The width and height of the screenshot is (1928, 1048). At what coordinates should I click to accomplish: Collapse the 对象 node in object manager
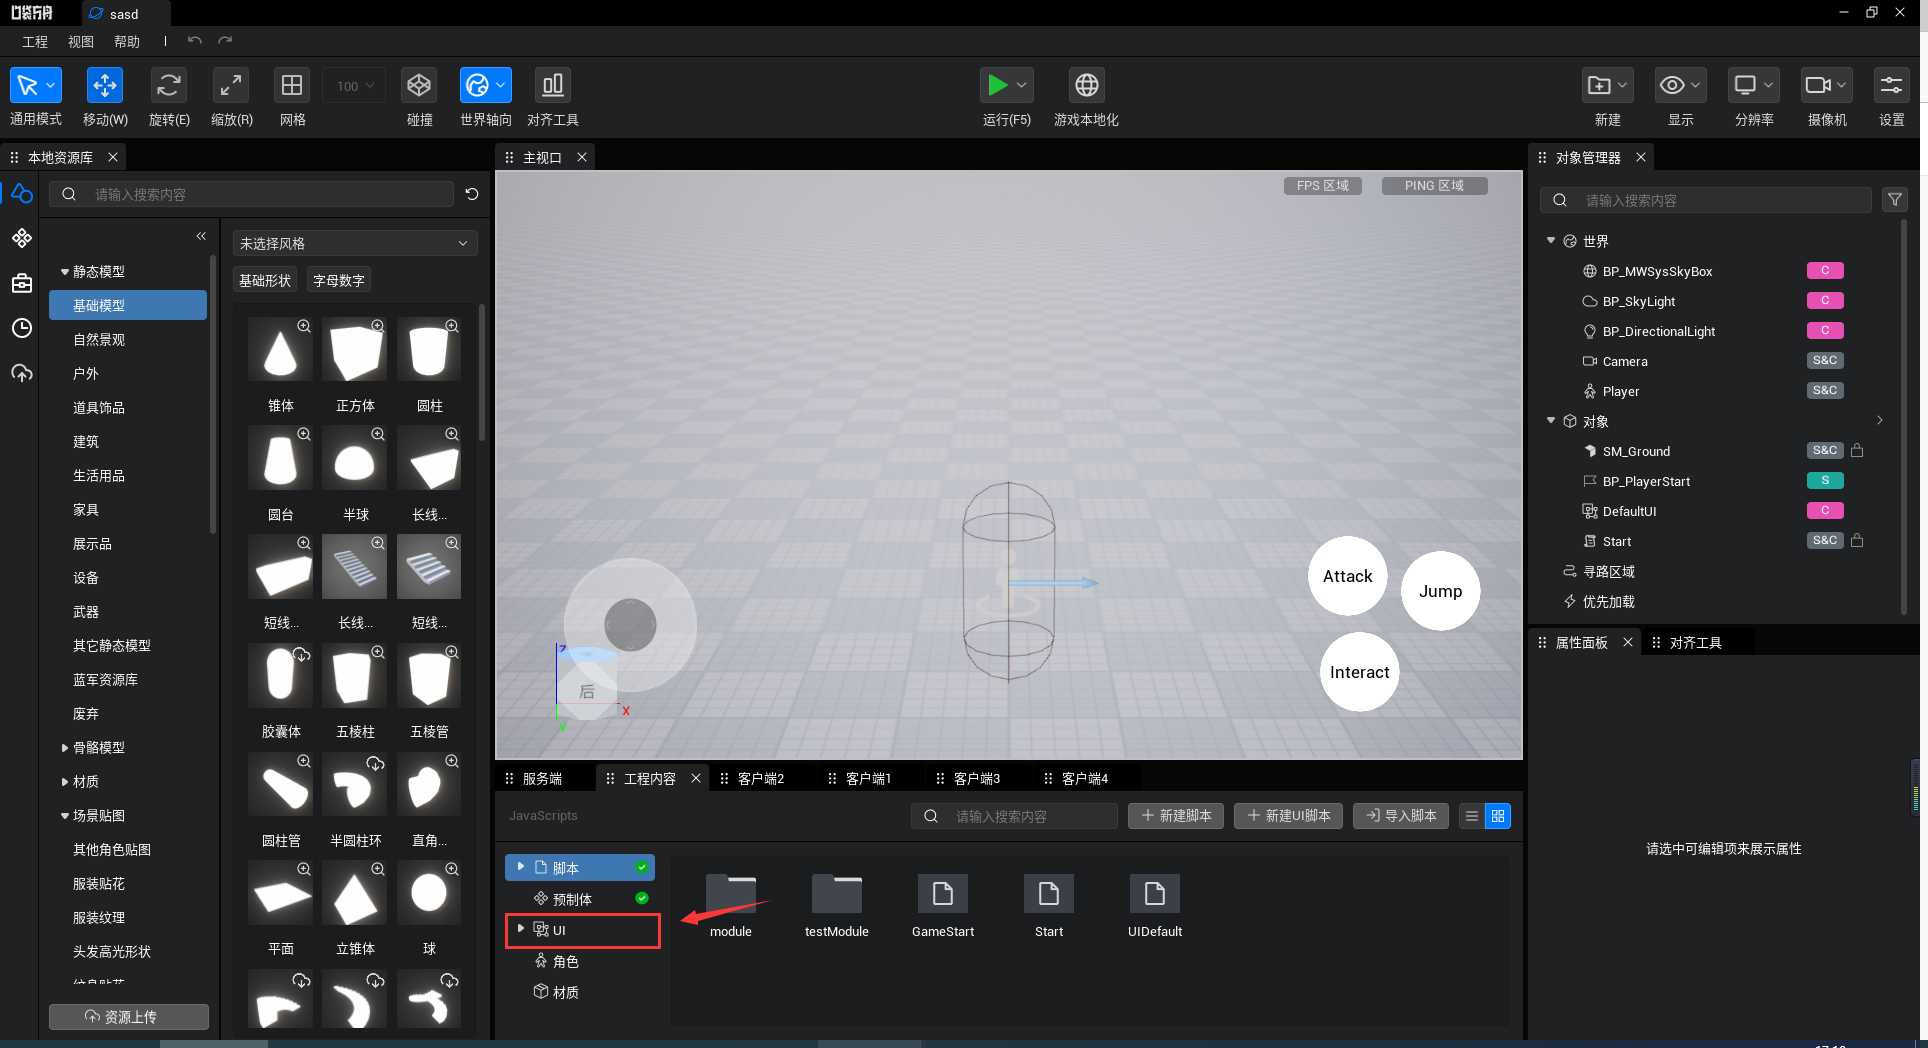[x=1551, y=420]
